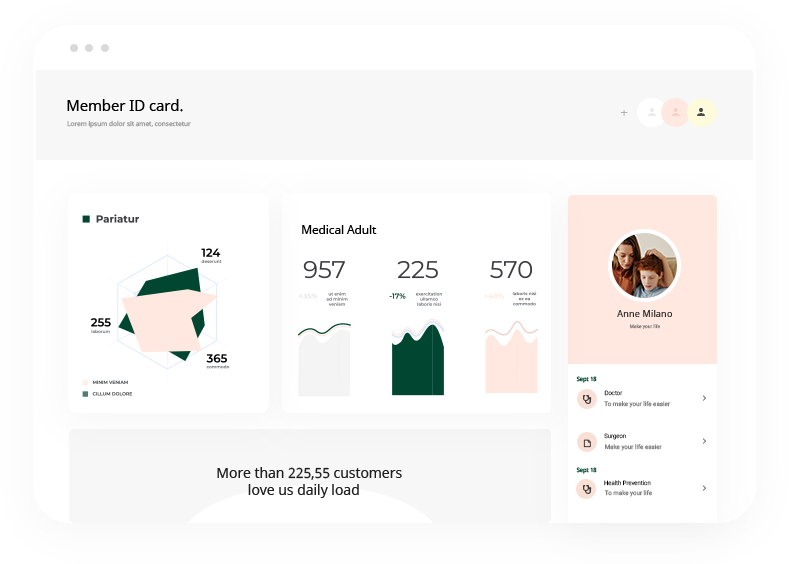This screenshot has height=564, width=789.
Task: Open Anne Milano's profile photo
Action: 644,266
